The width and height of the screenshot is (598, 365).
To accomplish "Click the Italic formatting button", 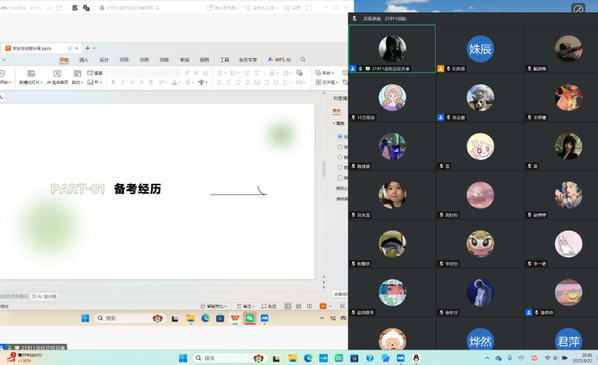I will (x=122, y=82).
